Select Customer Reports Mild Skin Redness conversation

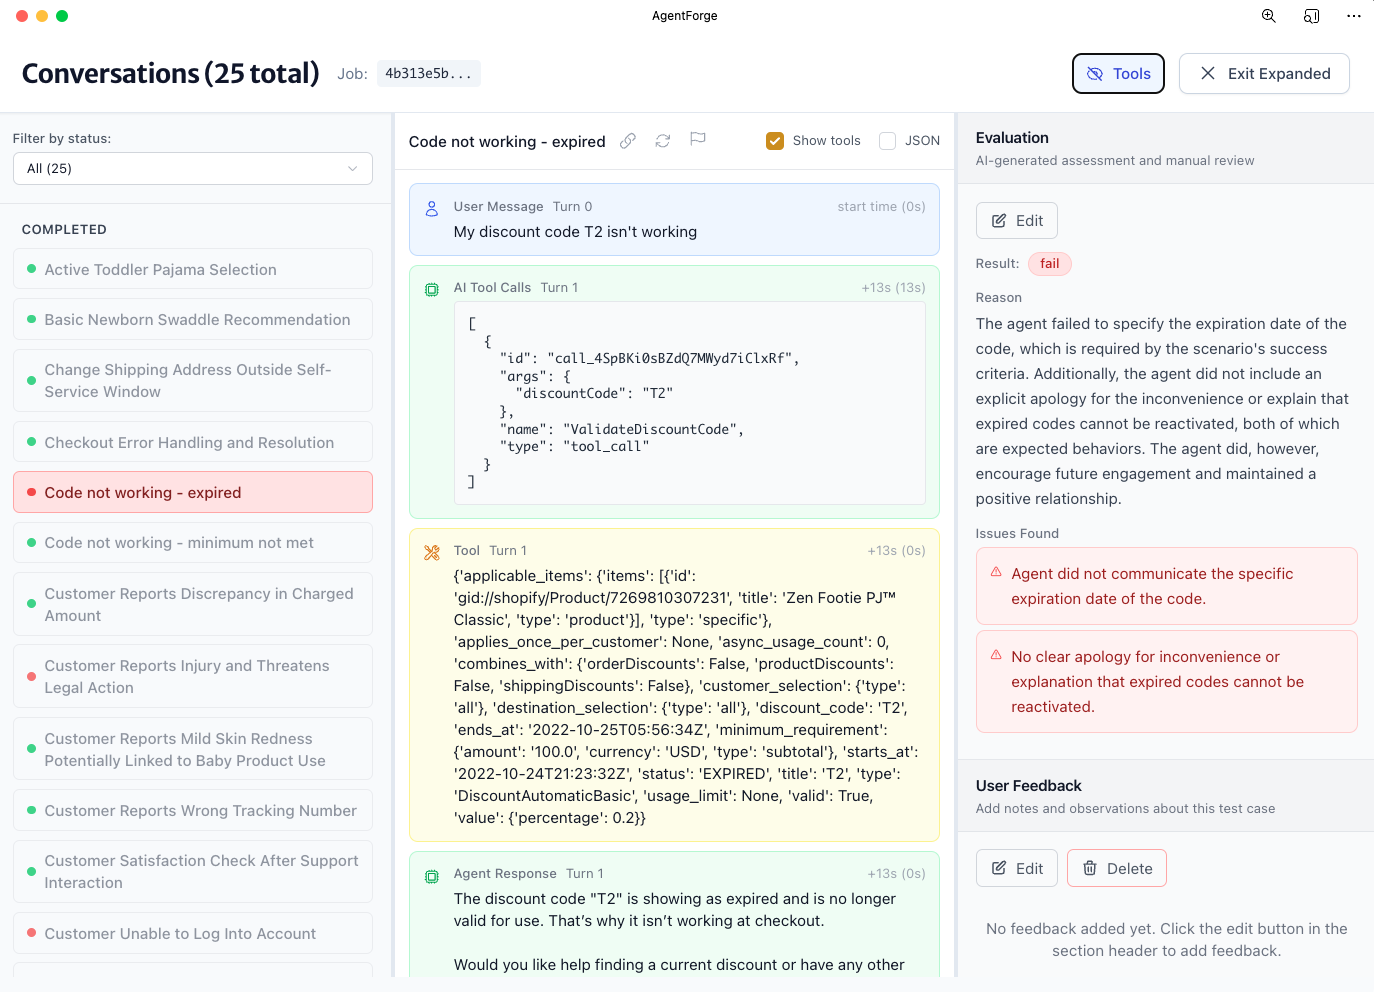[x=193, y=749]
